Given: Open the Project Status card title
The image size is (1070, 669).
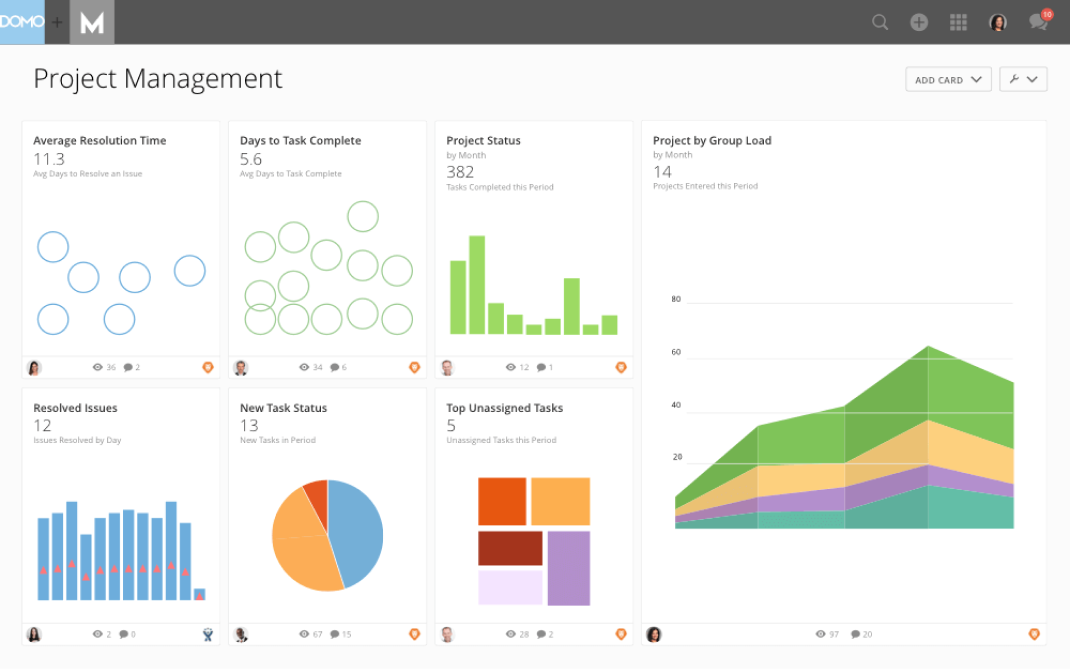Looking at the screenshot, I should 483,141.
